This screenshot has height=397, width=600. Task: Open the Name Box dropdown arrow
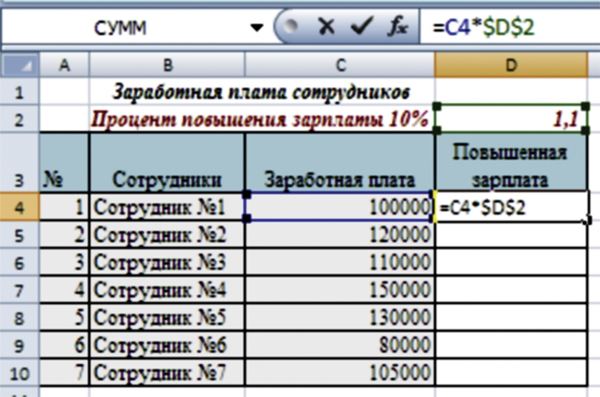[257, 28]
